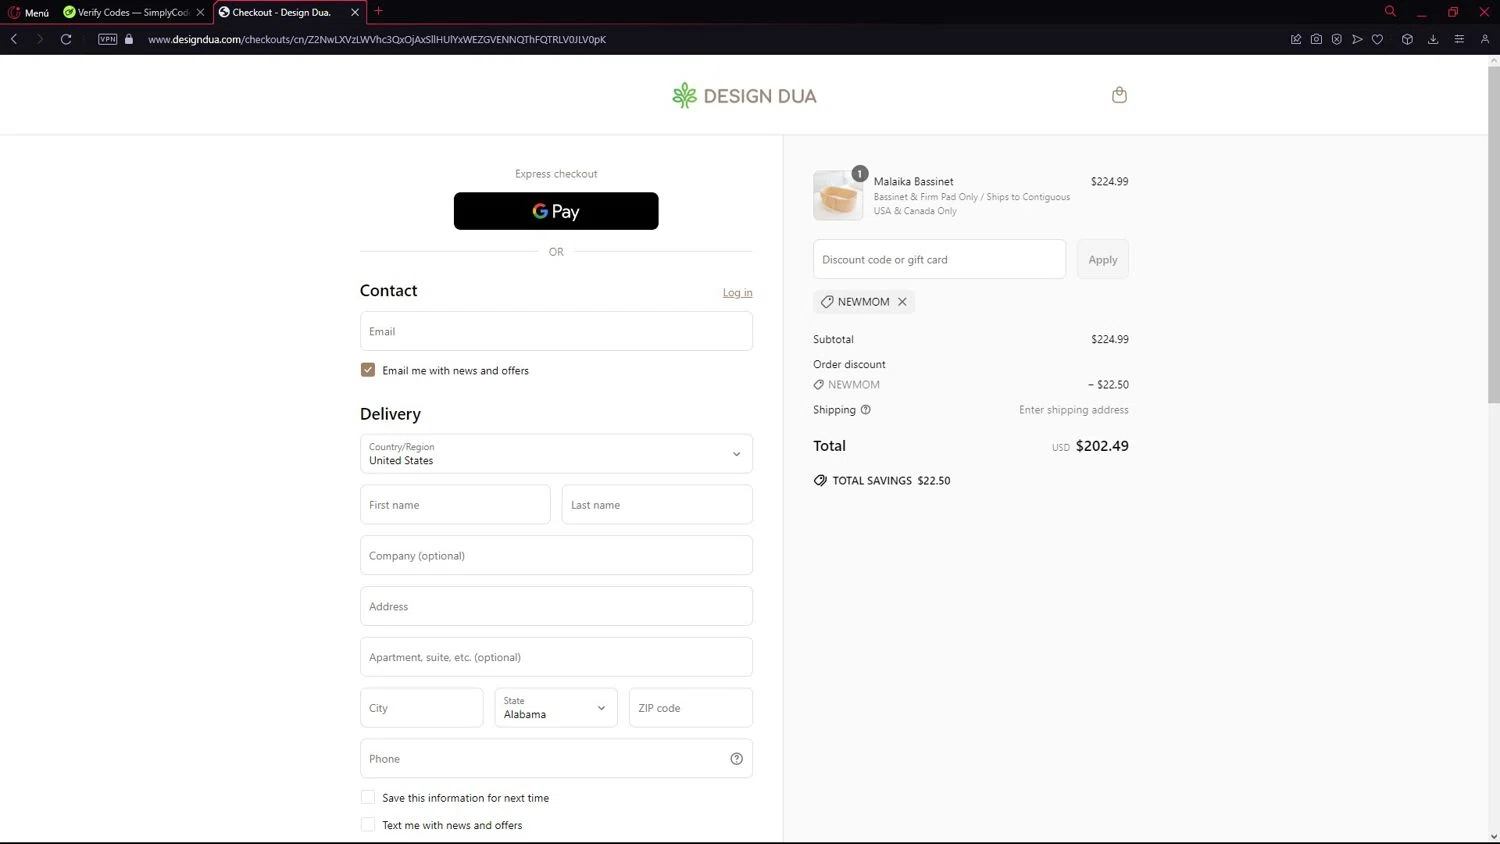Click the Malaika Bassinet product name
The width and height of the screenshot is (1500, 844).
(x=913, y=182)
